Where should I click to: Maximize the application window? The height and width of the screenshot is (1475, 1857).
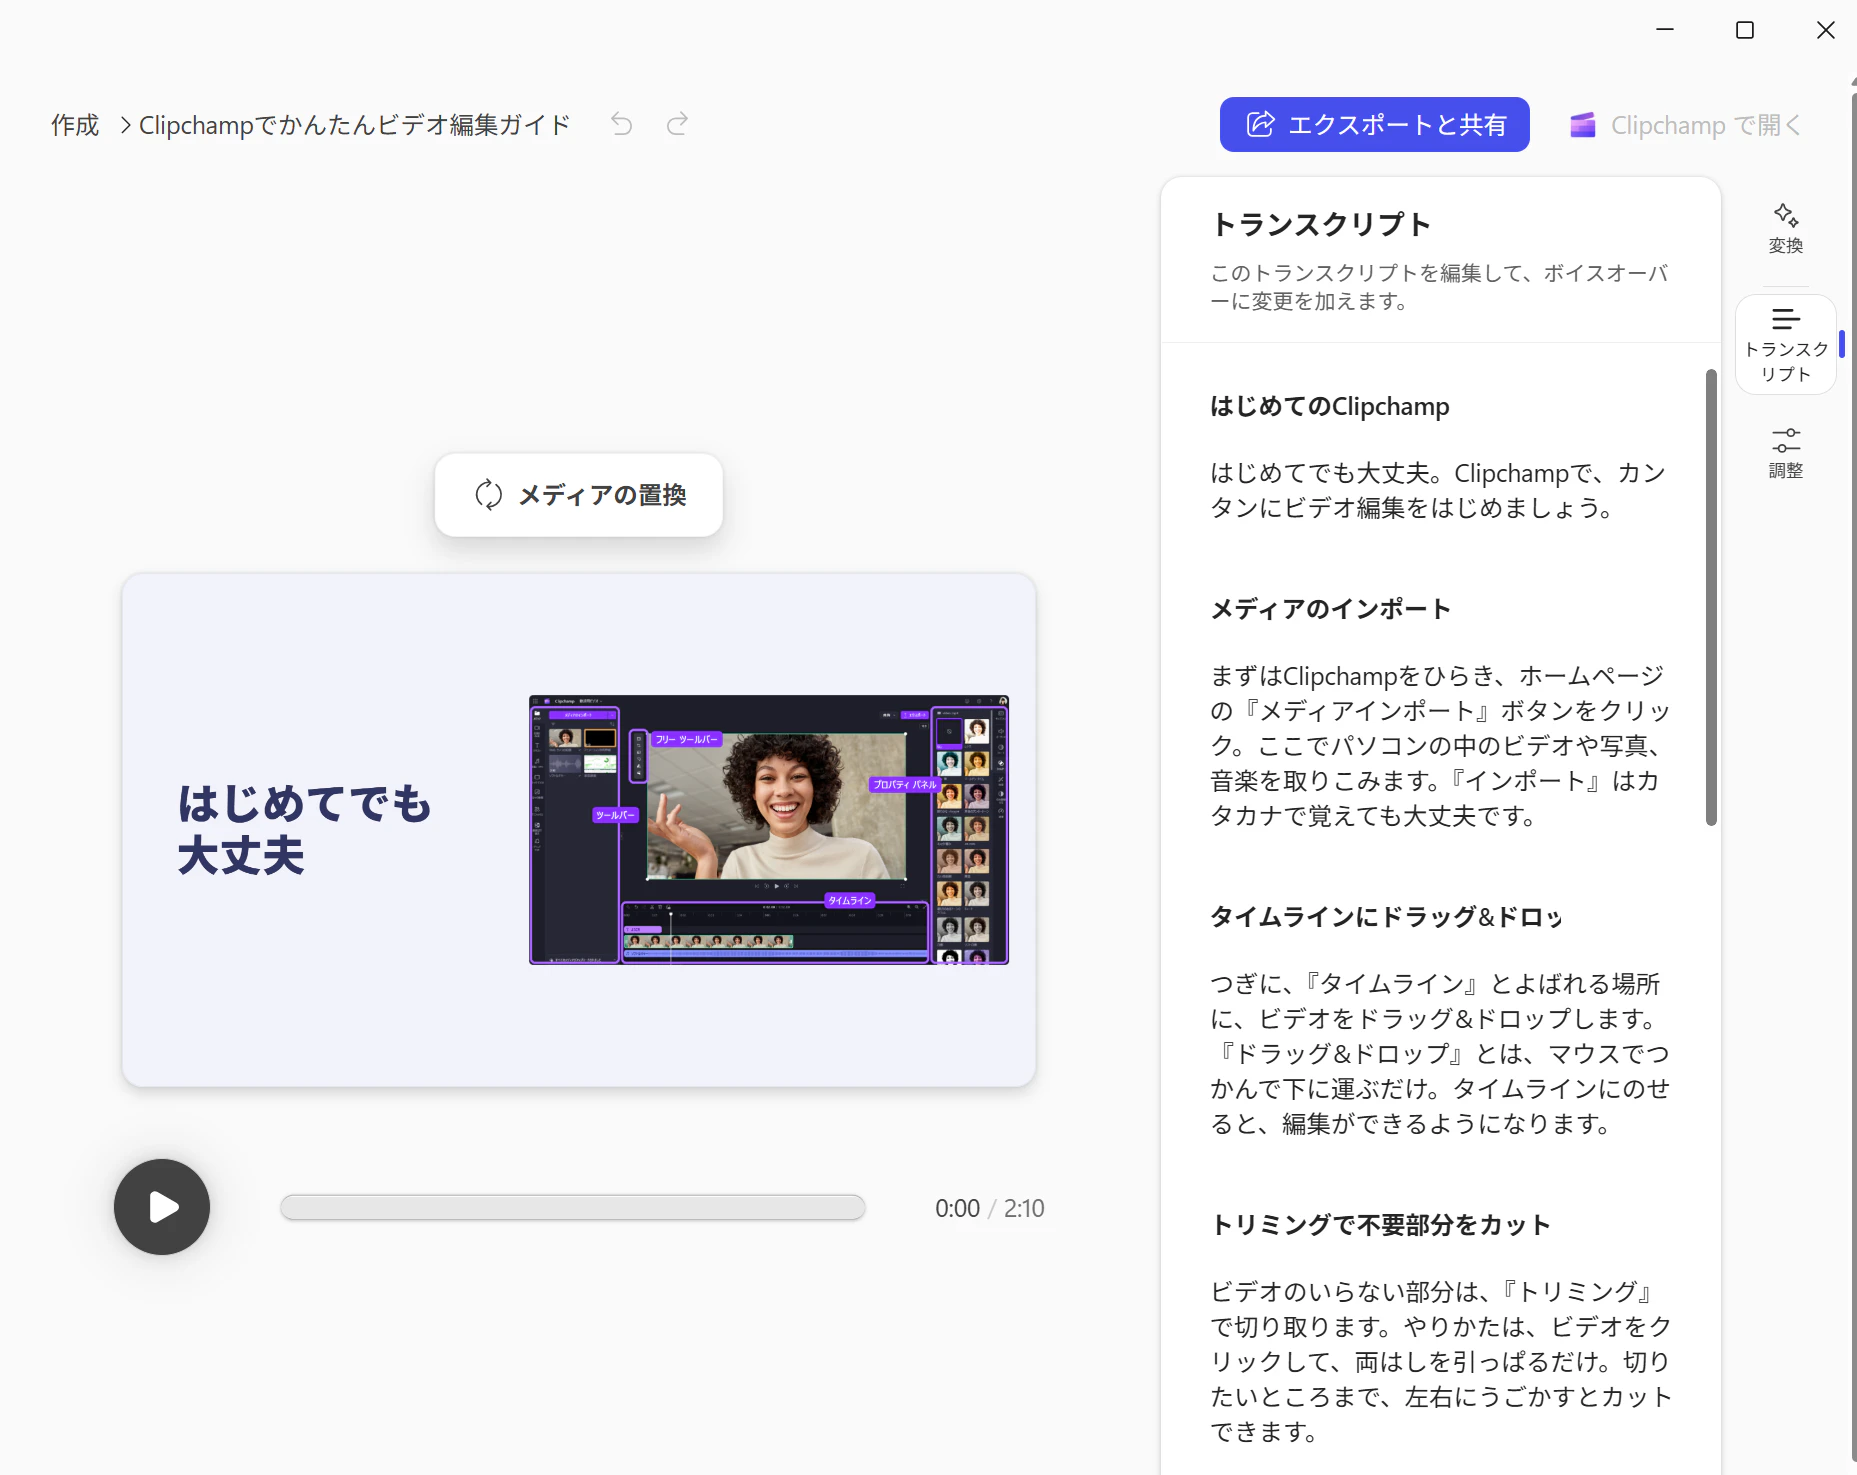click(1745, 30)
